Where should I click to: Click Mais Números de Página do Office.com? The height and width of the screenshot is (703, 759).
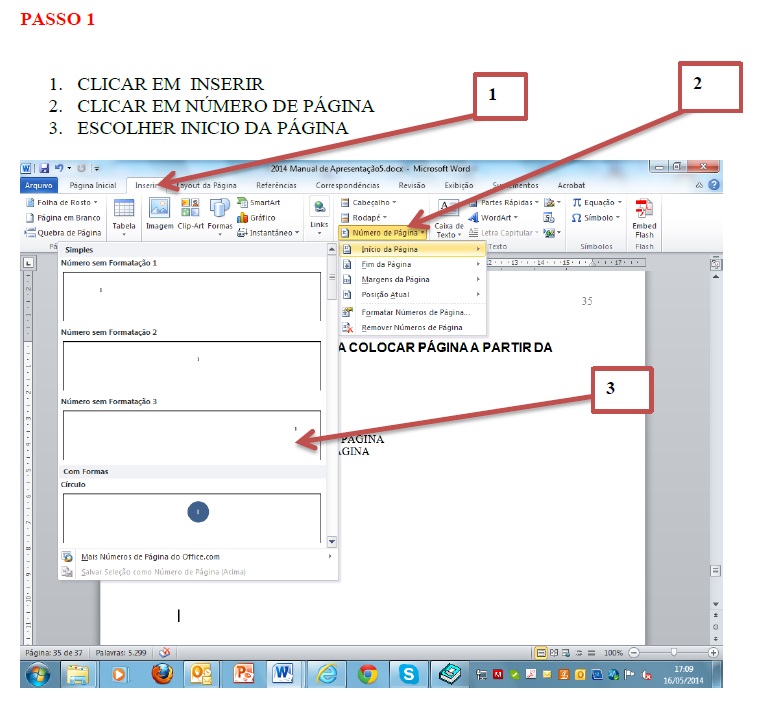coord(150,557)
